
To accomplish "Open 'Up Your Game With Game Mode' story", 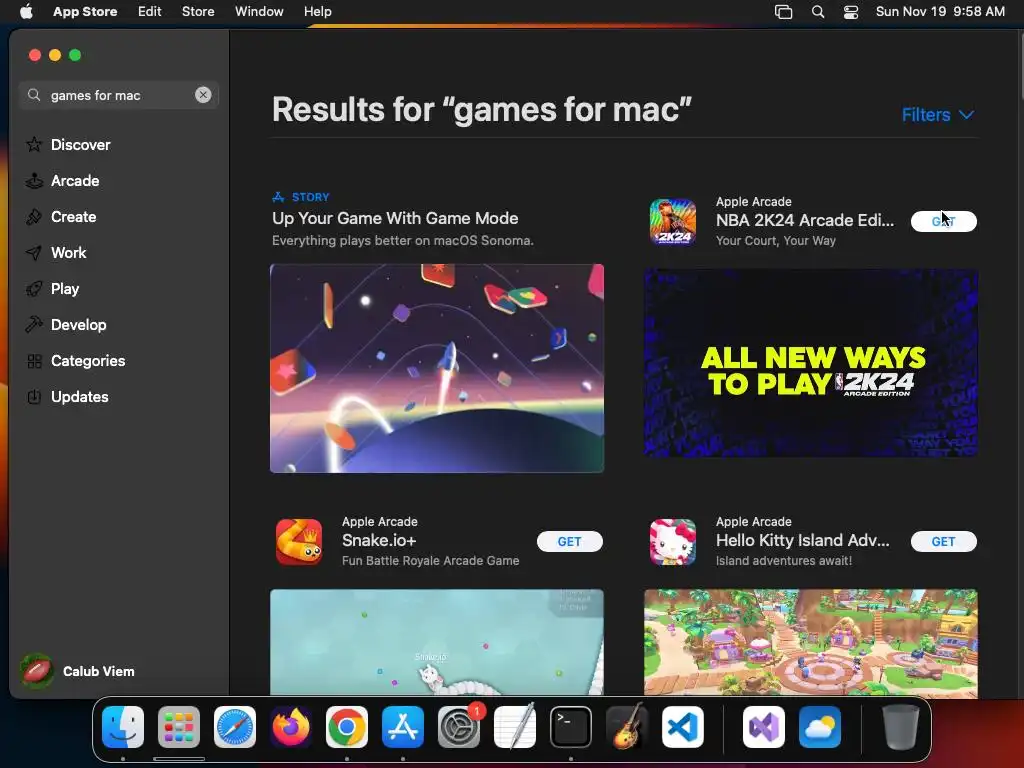I will 395,218.
